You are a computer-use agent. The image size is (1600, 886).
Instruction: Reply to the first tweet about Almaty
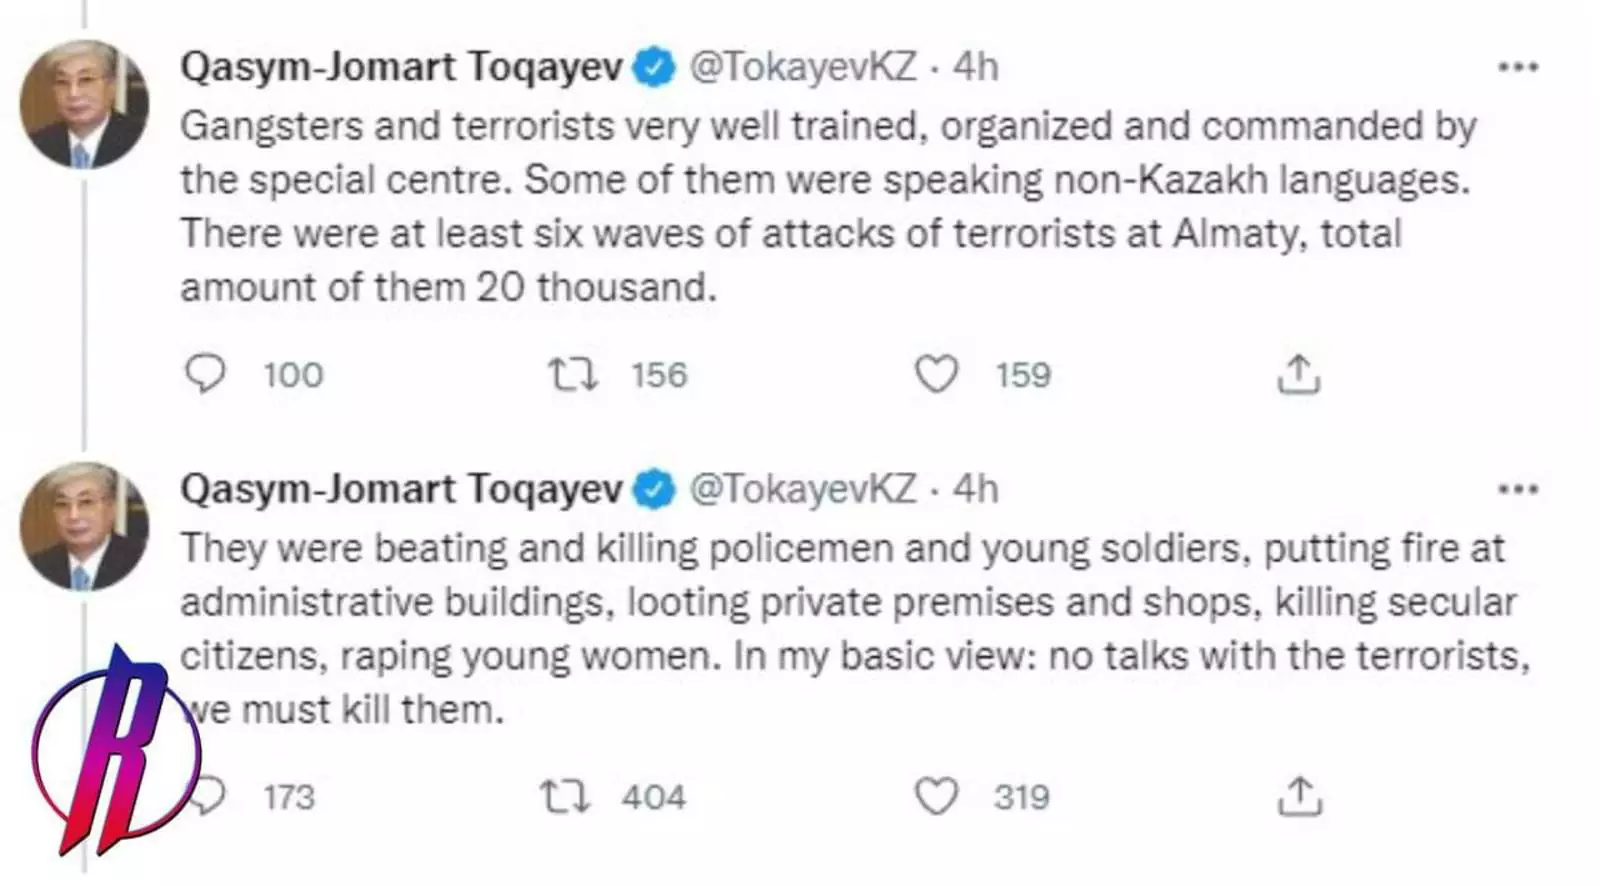coord(206,375)
